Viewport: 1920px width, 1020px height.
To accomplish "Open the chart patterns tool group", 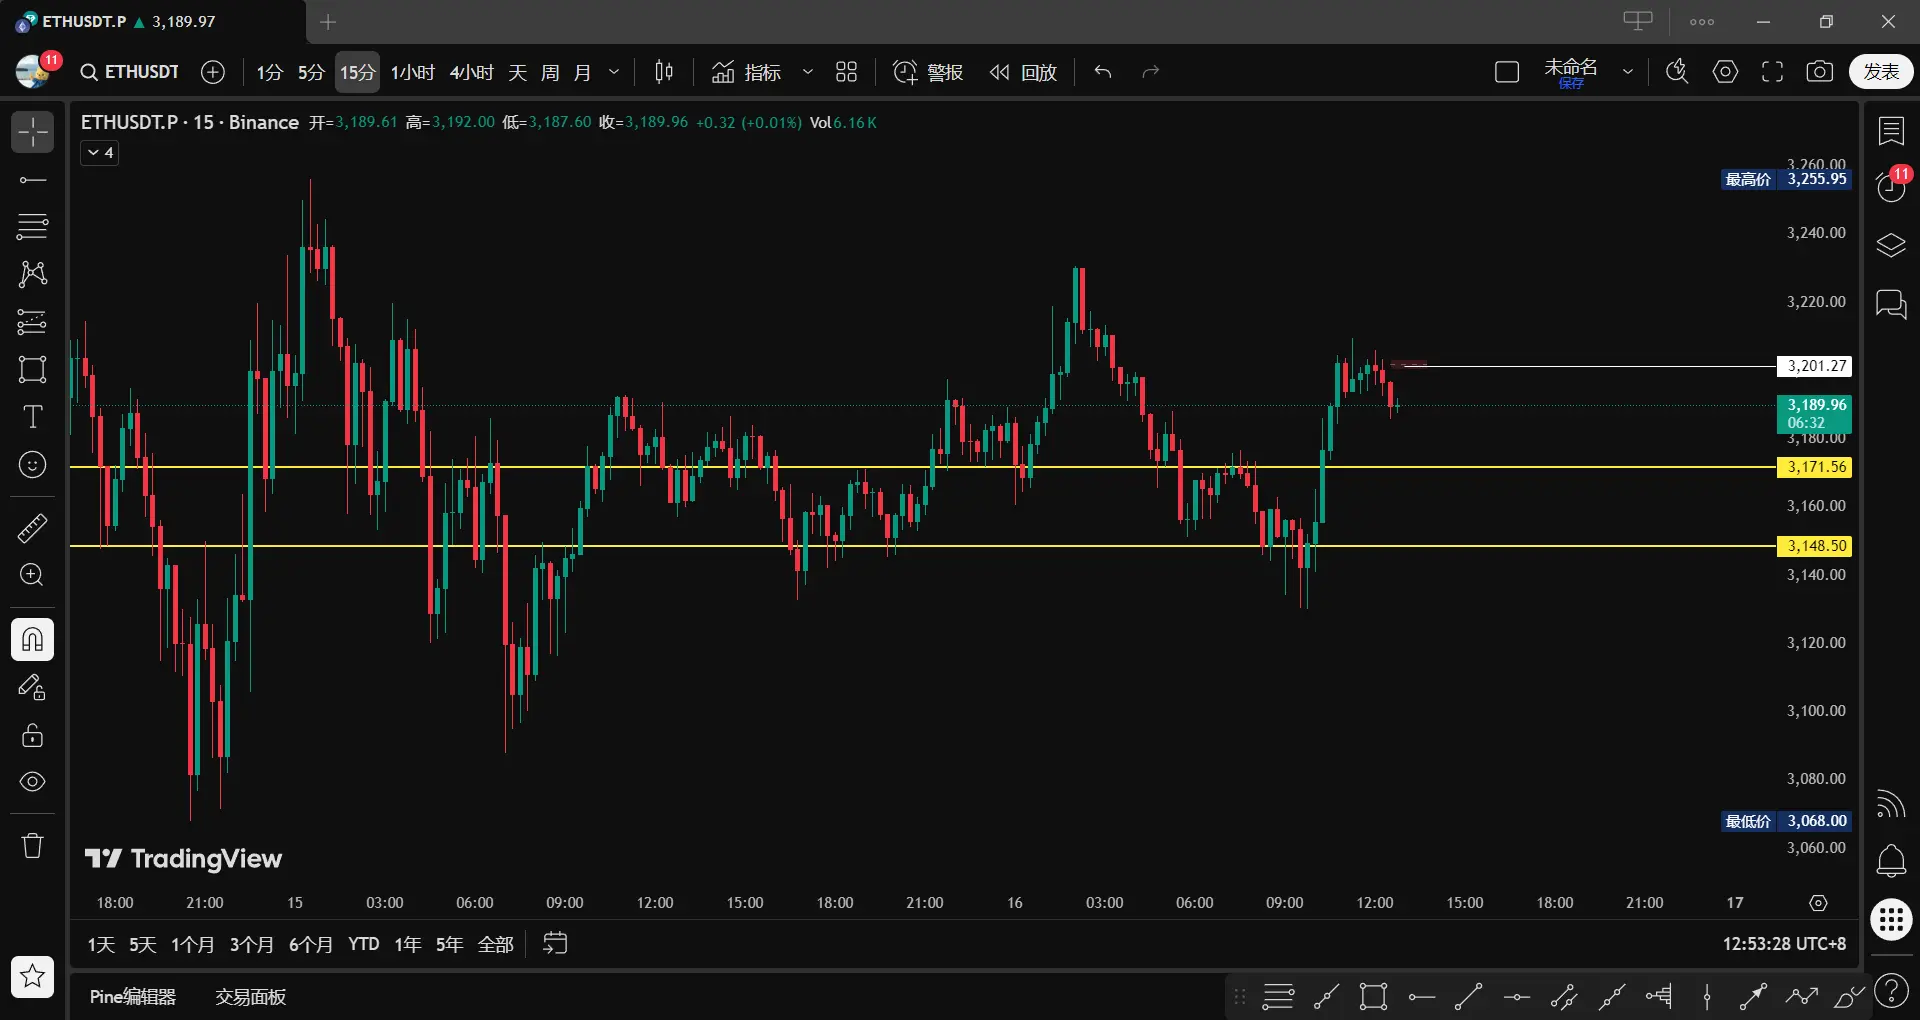I will (32, 274).
